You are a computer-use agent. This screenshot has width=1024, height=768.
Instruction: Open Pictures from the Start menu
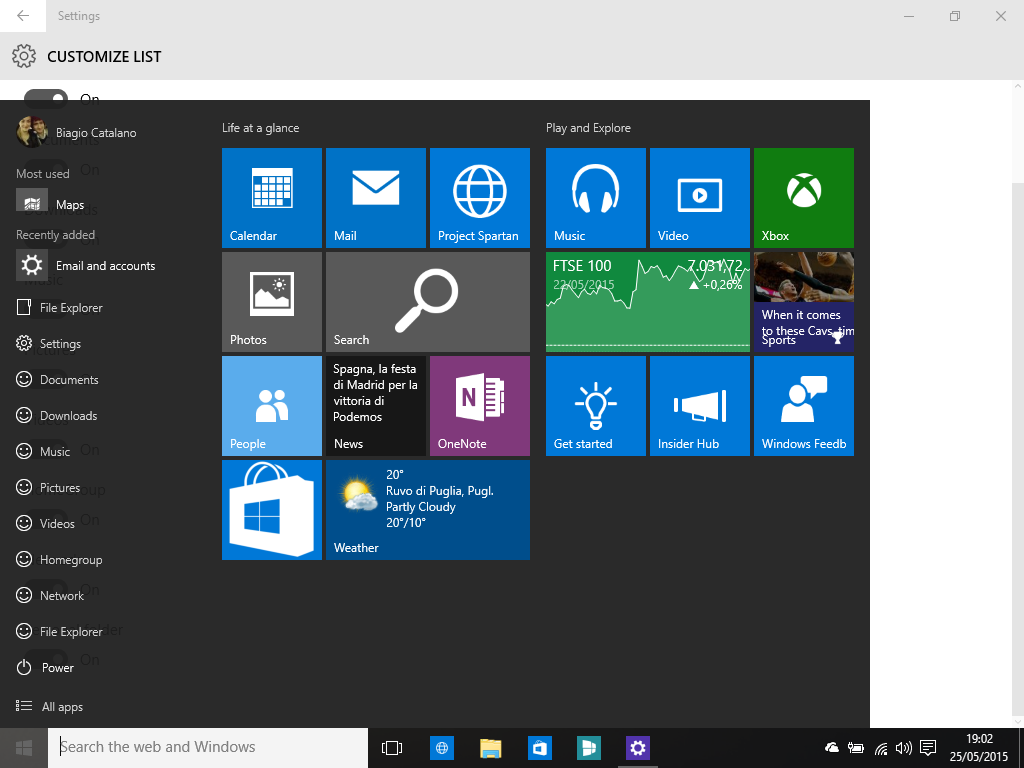click(48, 487)
